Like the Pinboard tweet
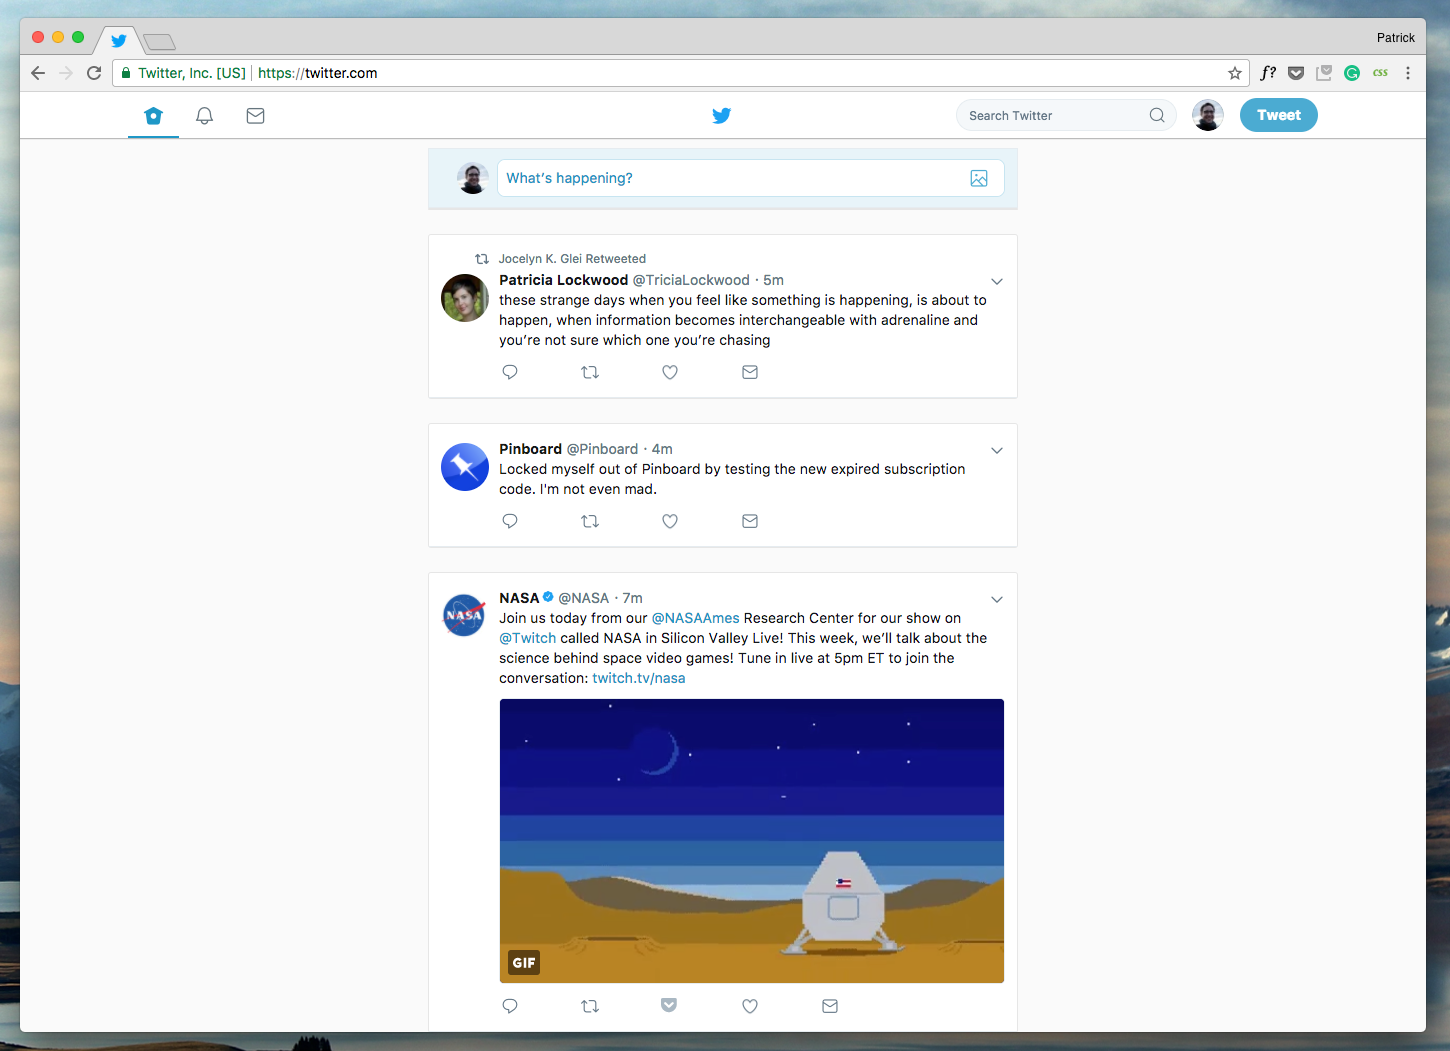The height and width of the screenshot is (1051, 1450). pos(670,521)
